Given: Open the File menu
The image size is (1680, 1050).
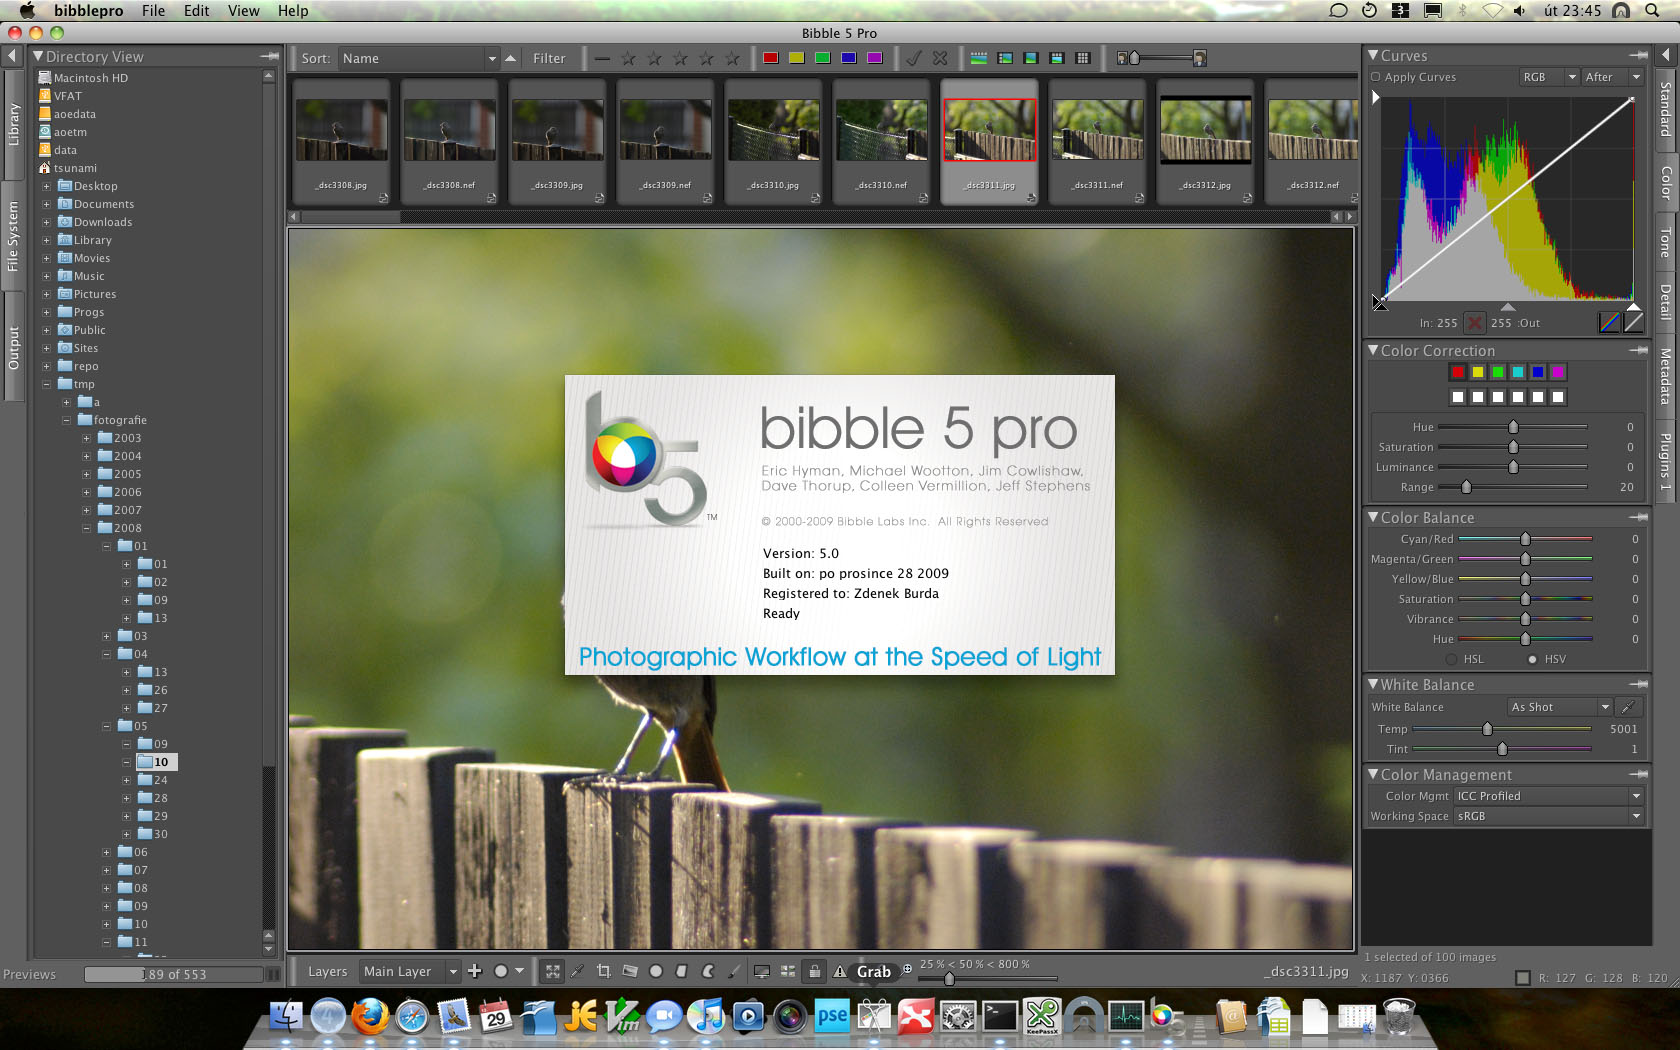Looking at the screenshot, I should pos(153,10).
